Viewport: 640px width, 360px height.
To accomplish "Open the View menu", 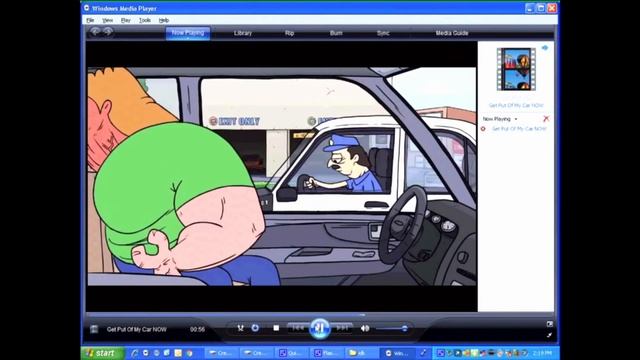I will (107, 20).
